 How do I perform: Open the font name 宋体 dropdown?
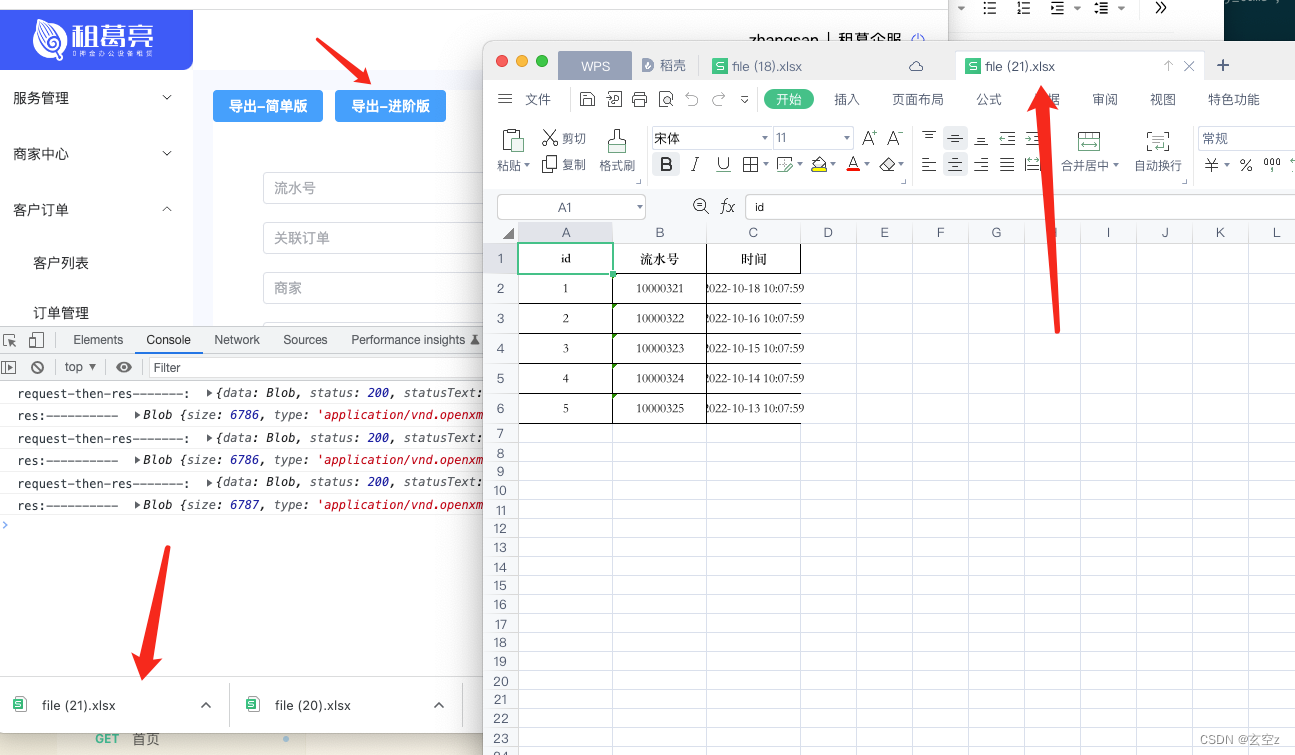tap(765, 138)
